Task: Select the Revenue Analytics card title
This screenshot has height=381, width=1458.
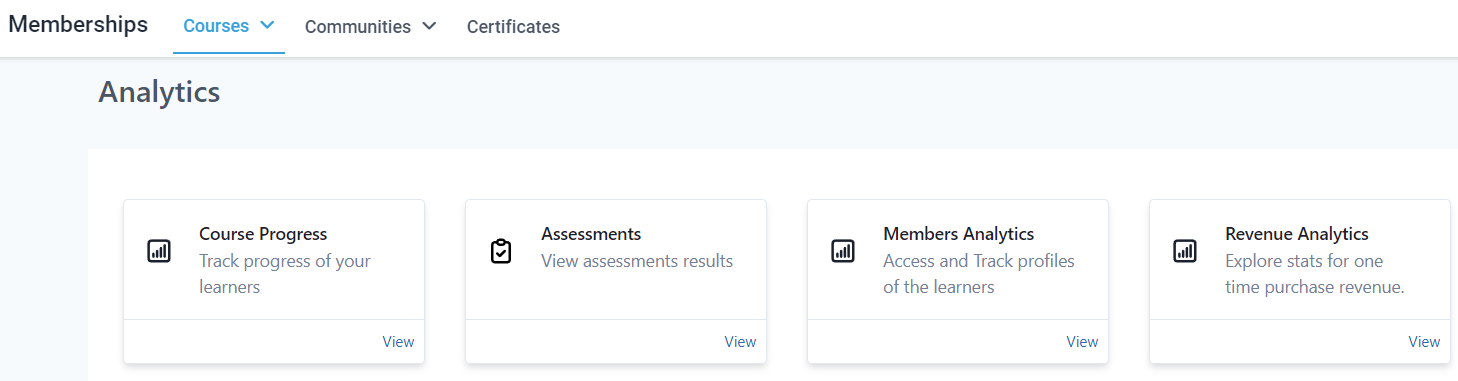Action: [1297, 234]
